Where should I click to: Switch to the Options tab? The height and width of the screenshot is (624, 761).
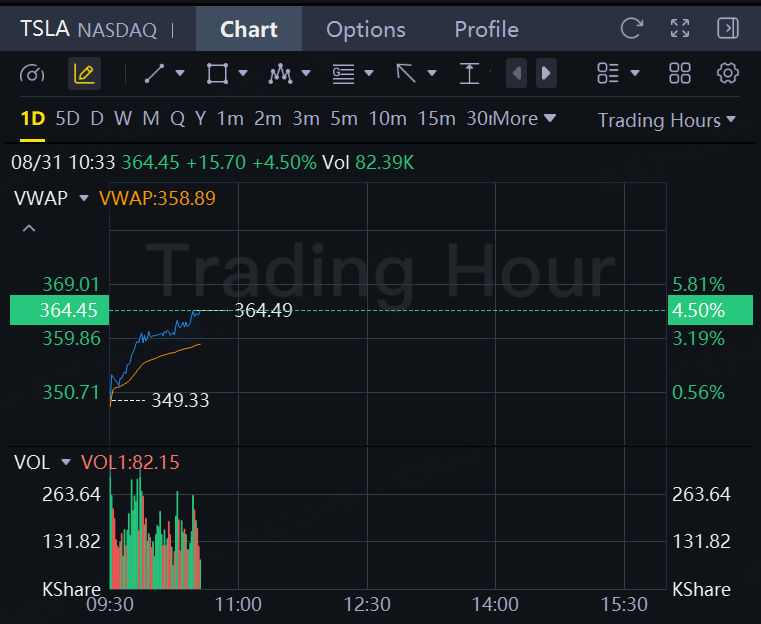point(366,29)
